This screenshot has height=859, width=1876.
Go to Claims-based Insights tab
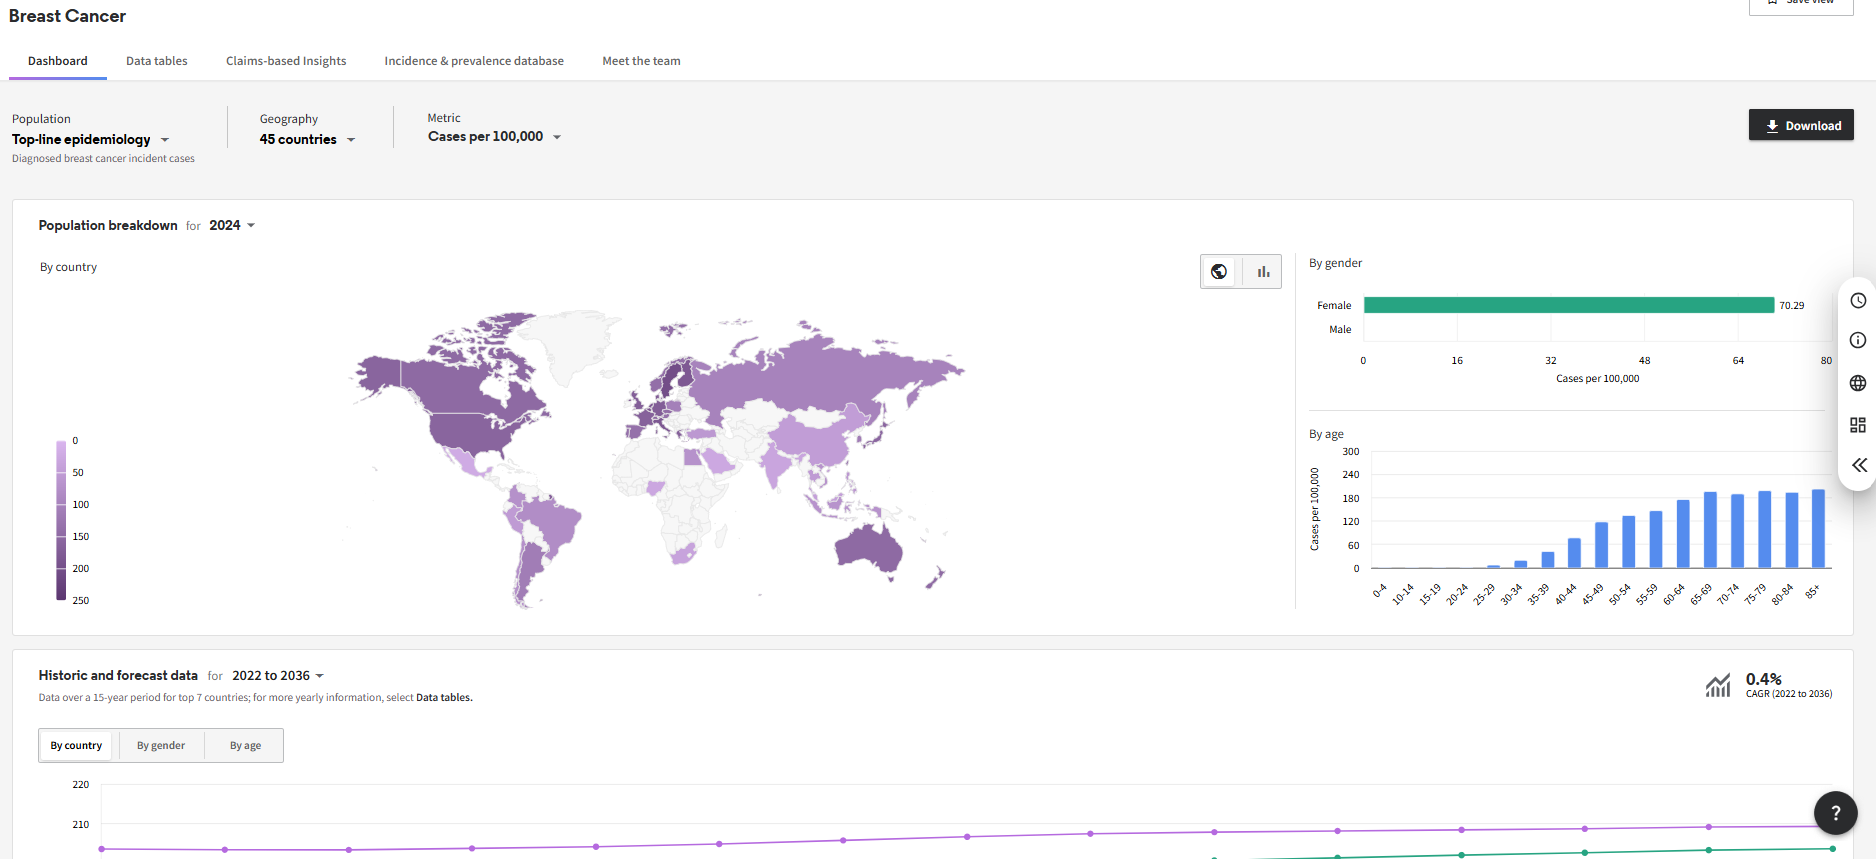point(286,61)
